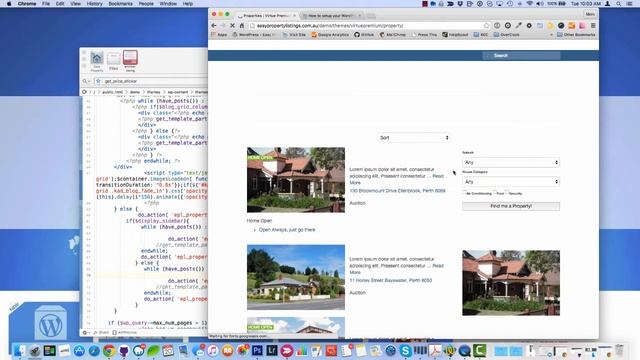Screen dimensions: 640x360
Task: Open the green Camtasia icon in the Dock
Action: 480,351
